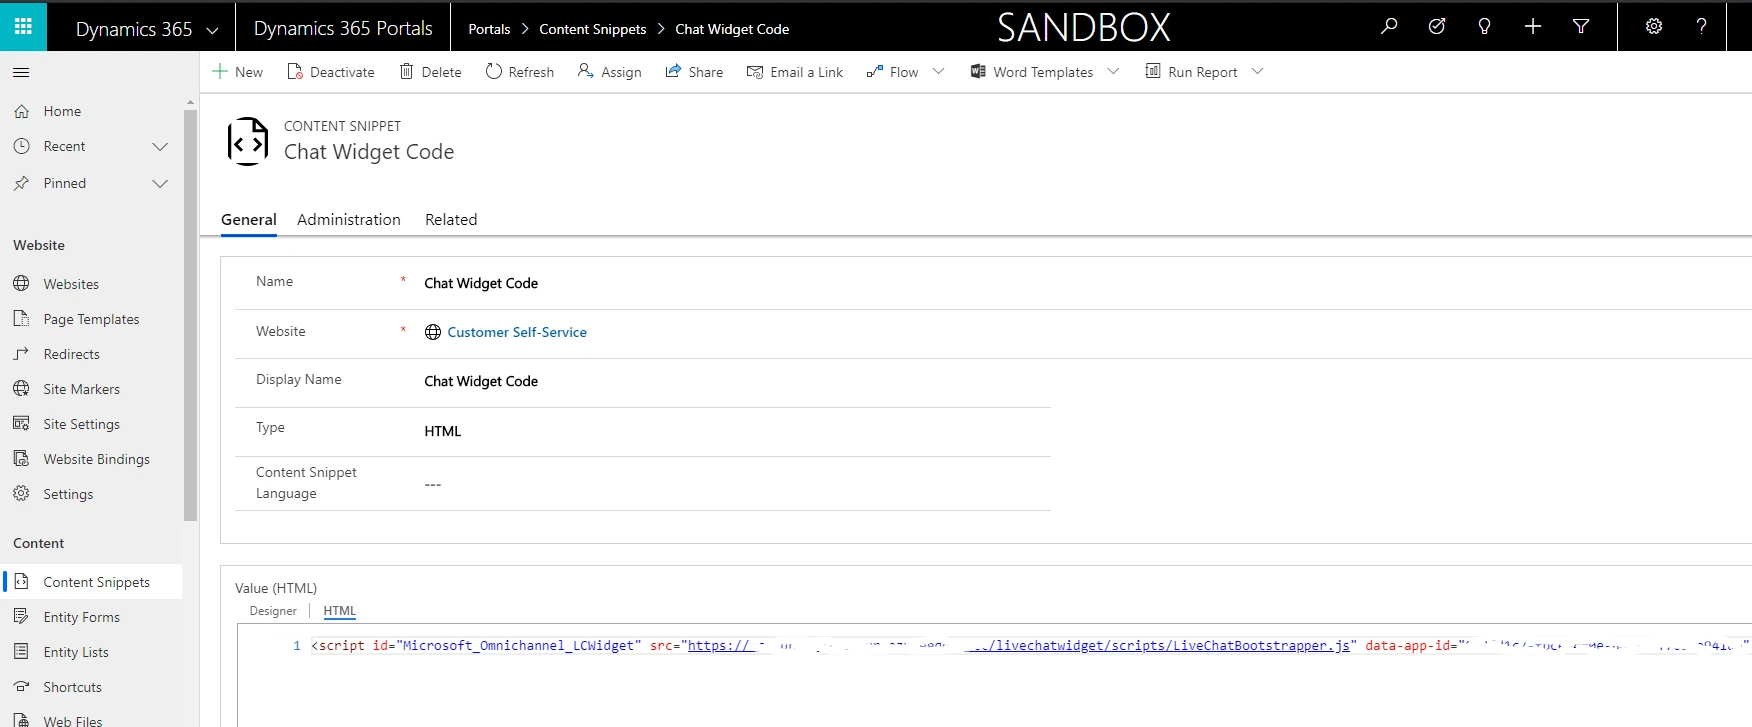Click Run Report command
The height and width of the screenshot is (727, 1752).
[x=1191, y=72]
